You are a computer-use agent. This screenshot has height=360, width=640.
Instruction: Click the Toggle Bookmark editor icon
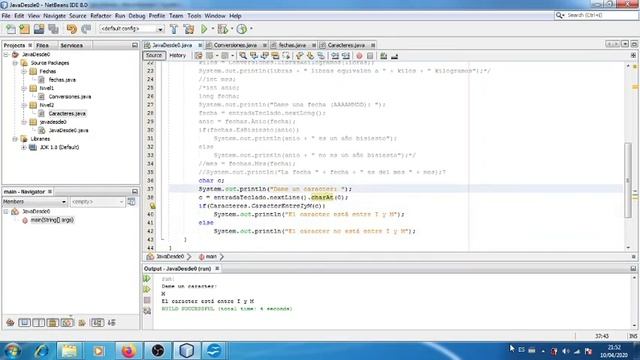[x=321, y=56]
